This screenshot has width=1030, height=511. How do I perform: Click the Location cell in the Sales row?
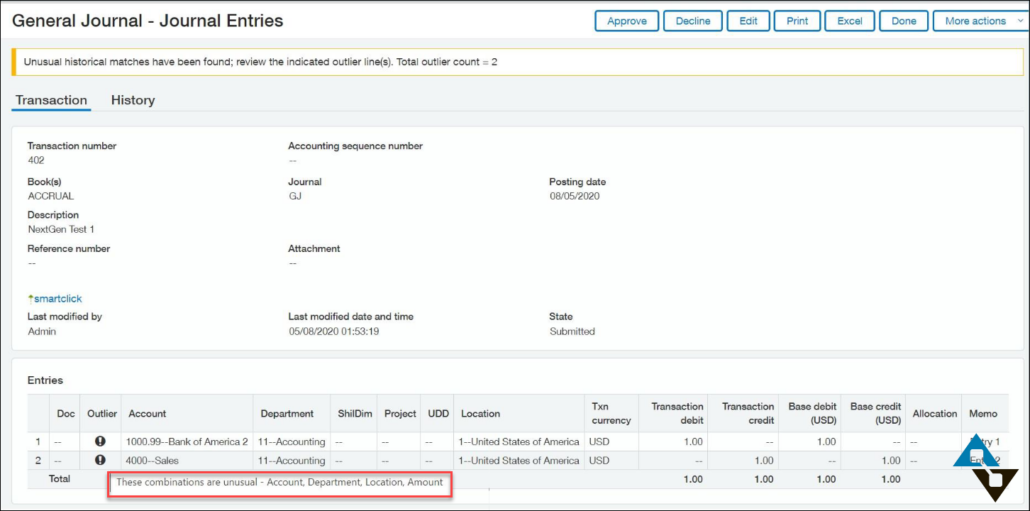pos(520,460)
